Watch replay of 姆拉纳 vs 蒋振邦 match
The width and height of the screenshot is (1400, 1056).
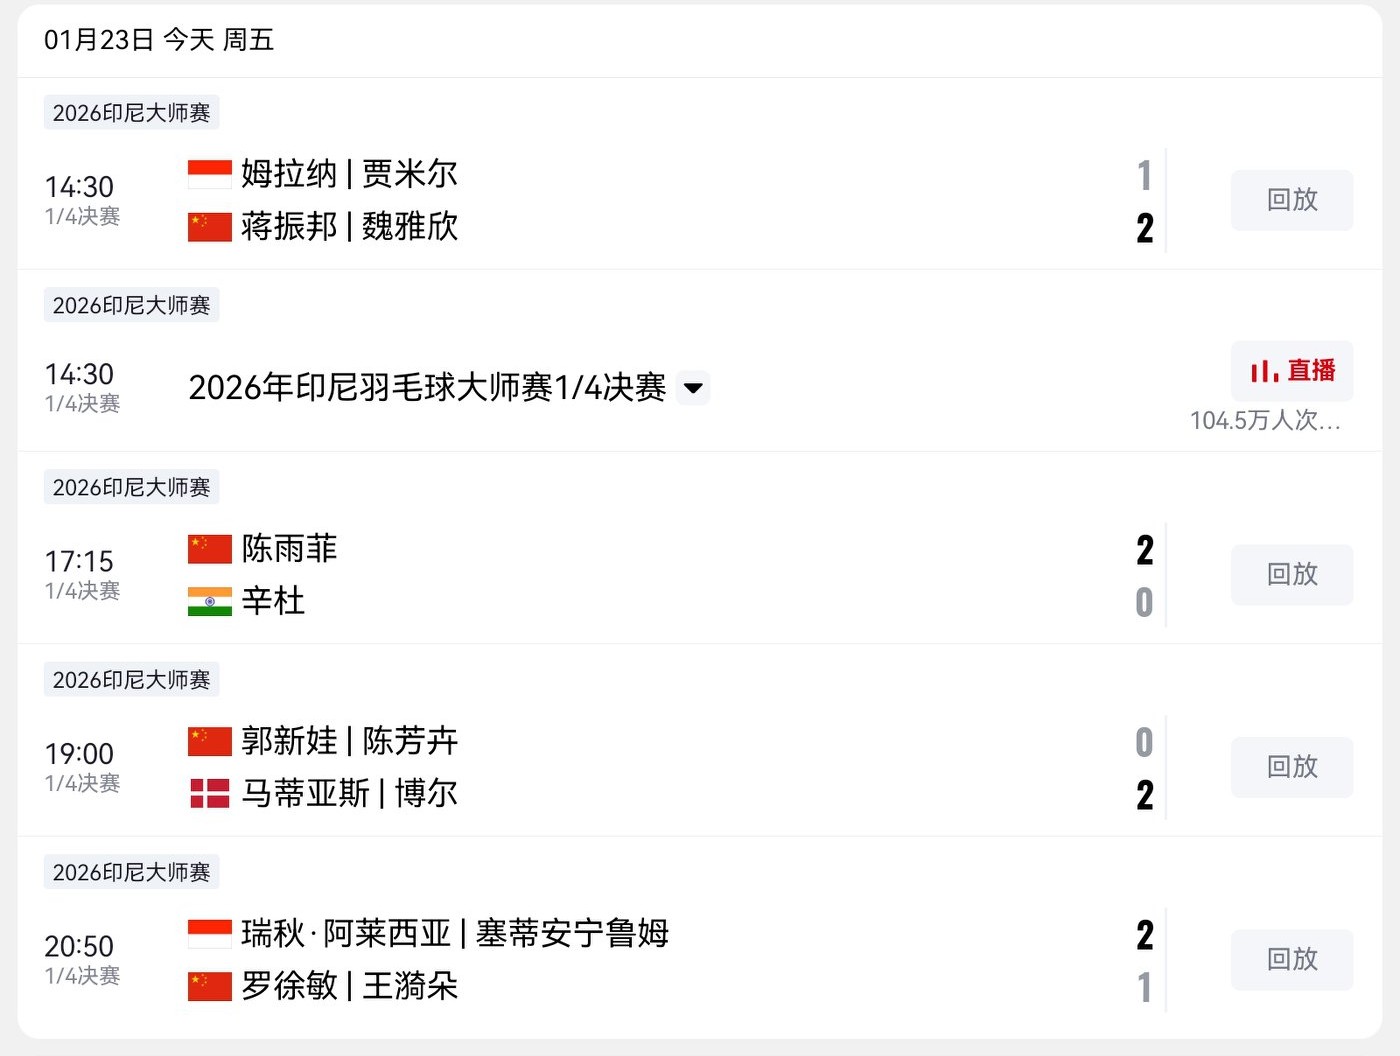tap(1292, 200)
